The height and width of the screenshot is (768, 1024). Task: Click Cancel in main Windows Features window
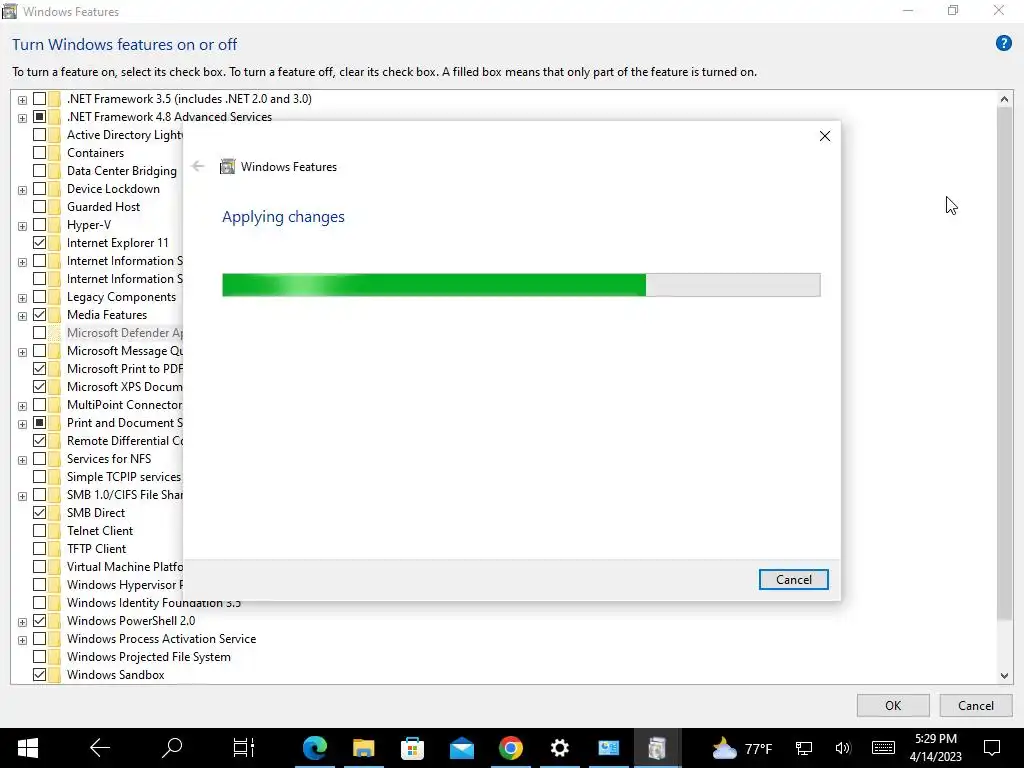click(976, 705)
